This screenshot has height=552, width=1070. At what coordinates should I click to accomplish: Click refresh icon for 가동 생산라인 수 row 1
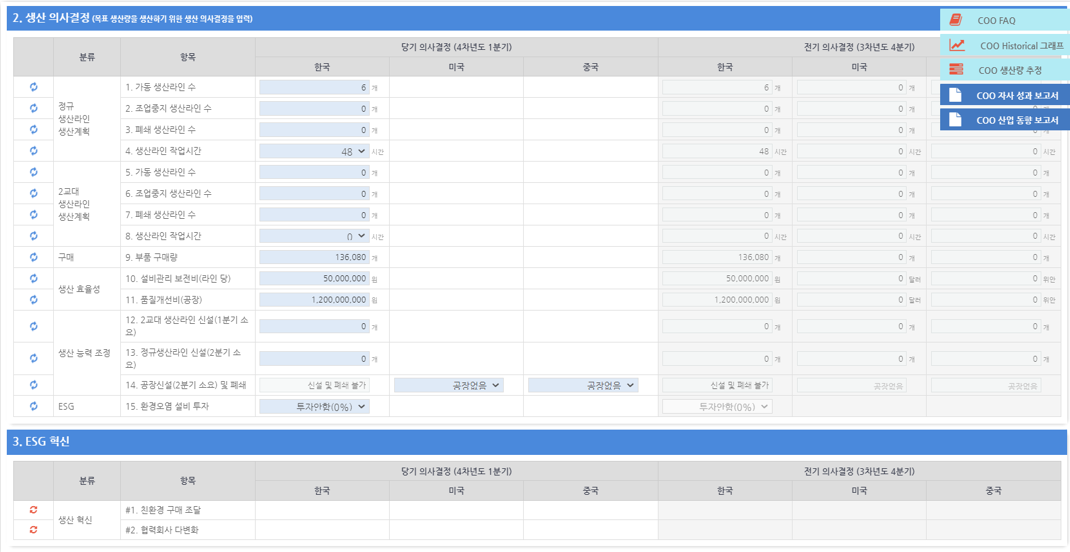coord(33,87)
